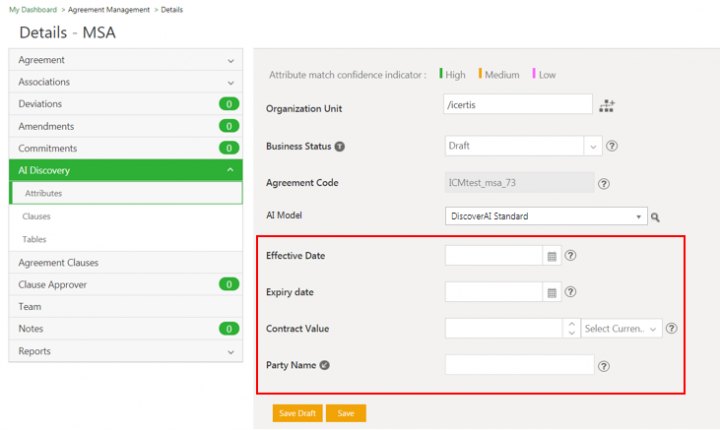Click the Deviations count badge
The height and width of the screenshot is (430, 720).
[229, 104]
